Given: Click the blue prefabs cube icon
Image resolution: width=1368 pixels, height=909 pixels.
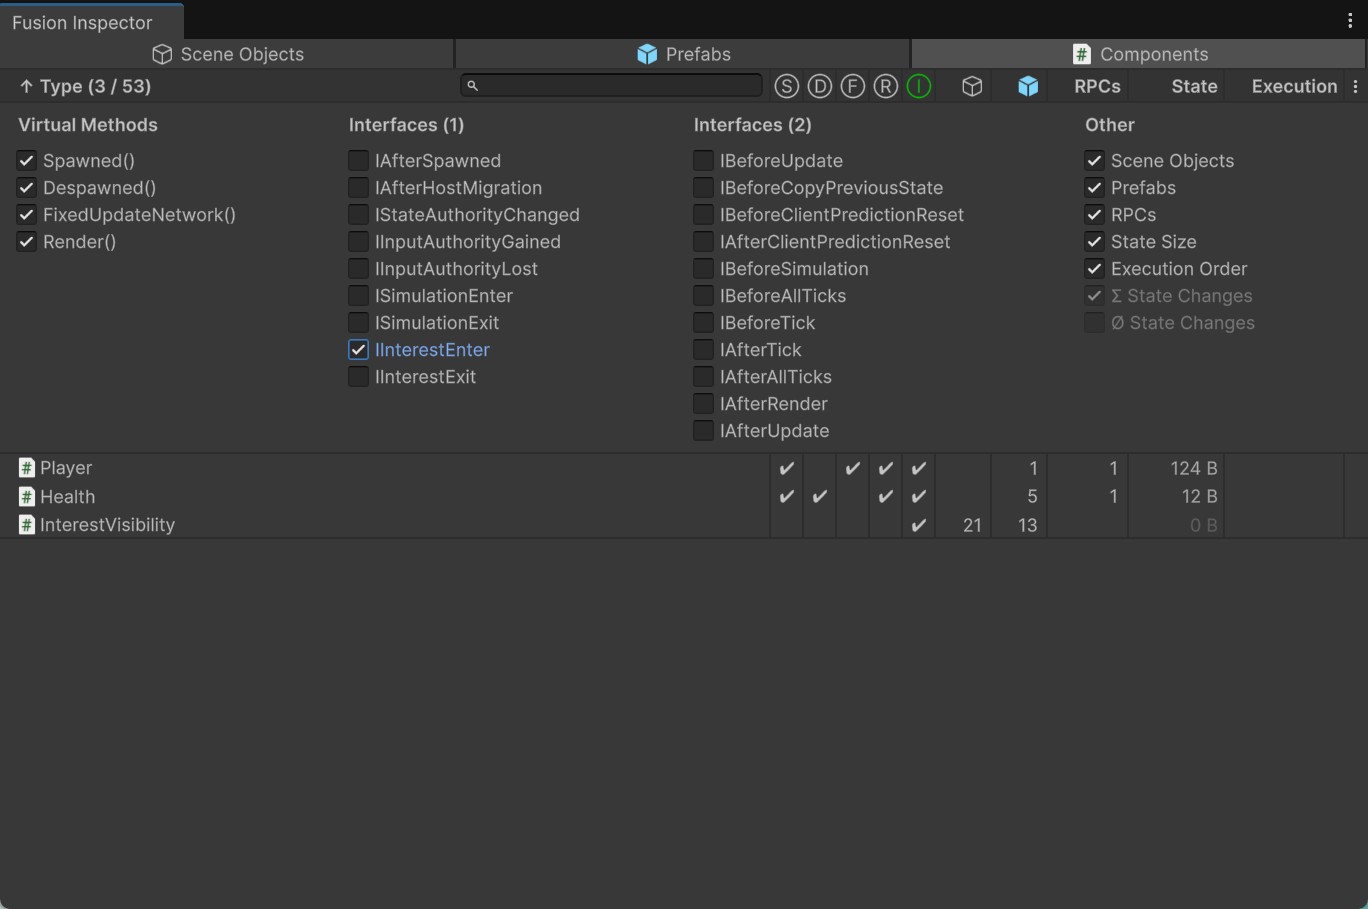Looking at the screenshot, I should [x=1028, y=87].
